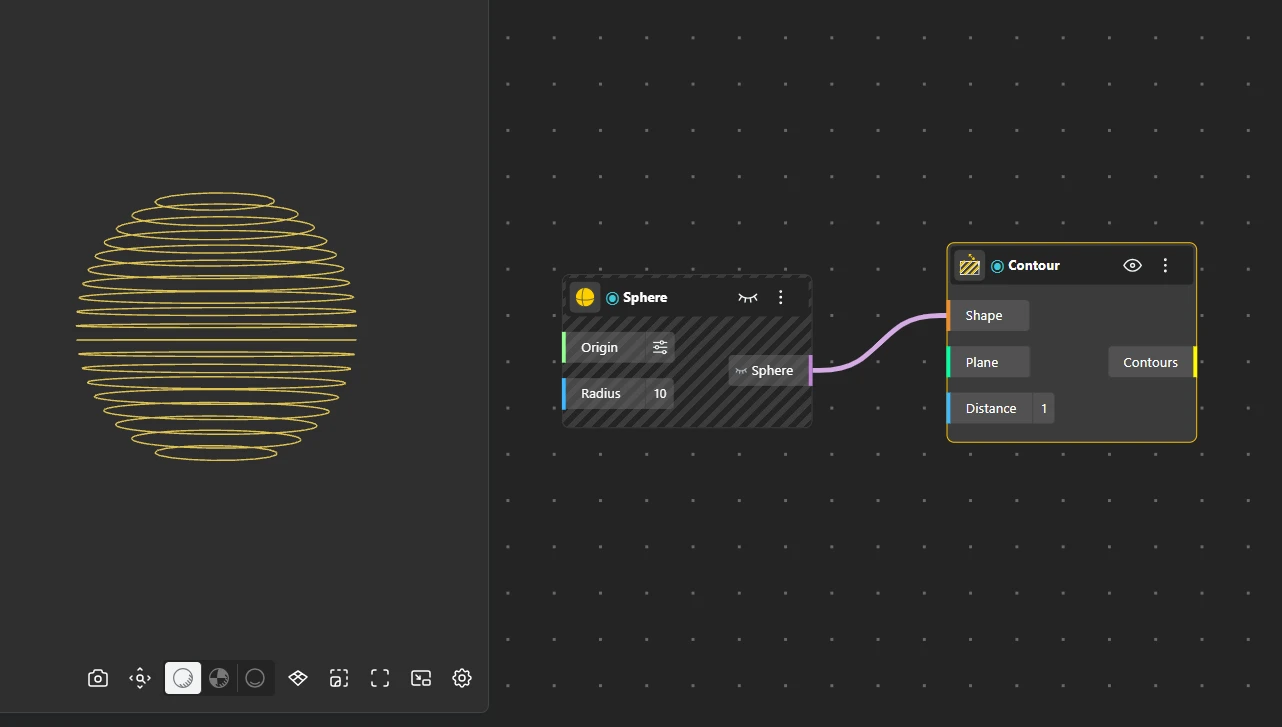Click the Radius value field showing 10

660,394
